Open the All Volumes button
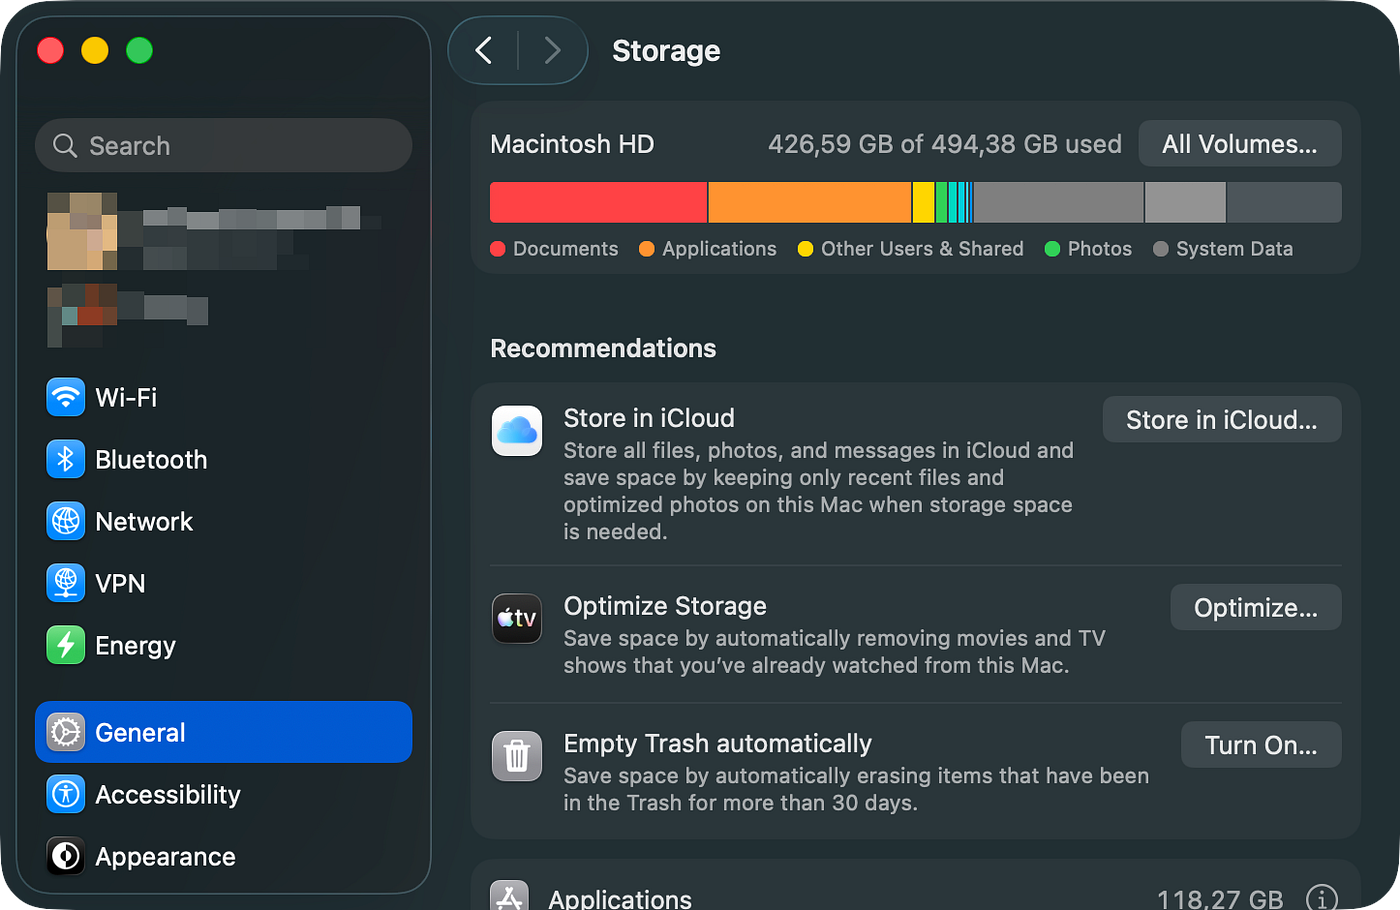This screenshot has height=910, width=1400. tap(1240, 144)
